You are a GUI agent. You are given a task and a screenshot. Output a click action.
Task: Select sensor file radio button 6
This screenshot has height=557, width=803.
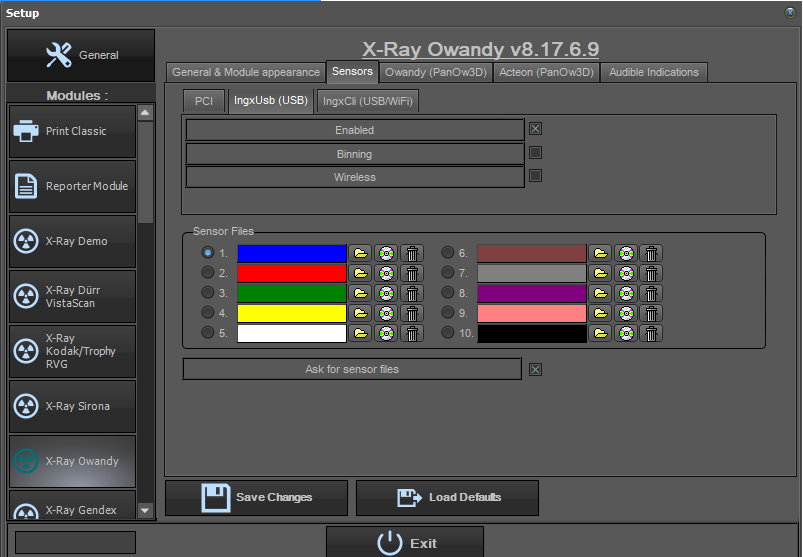[448, 252]
